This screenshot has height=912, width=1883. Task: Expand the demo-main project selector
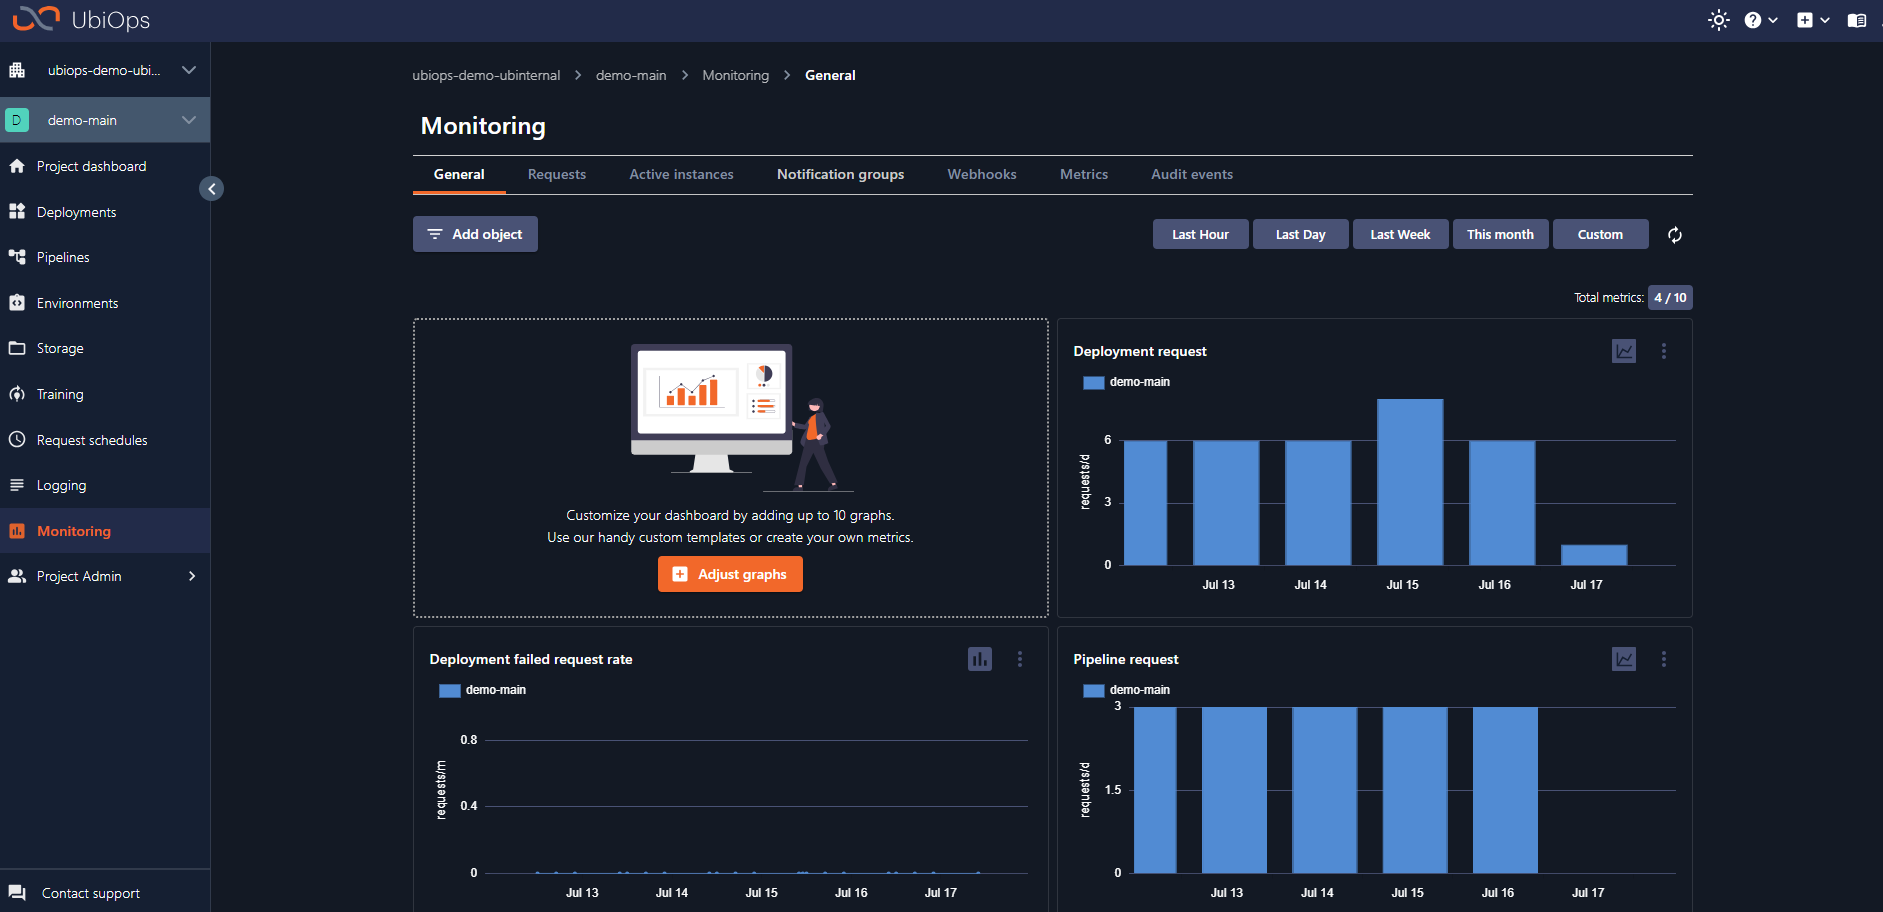pos(188,120)
